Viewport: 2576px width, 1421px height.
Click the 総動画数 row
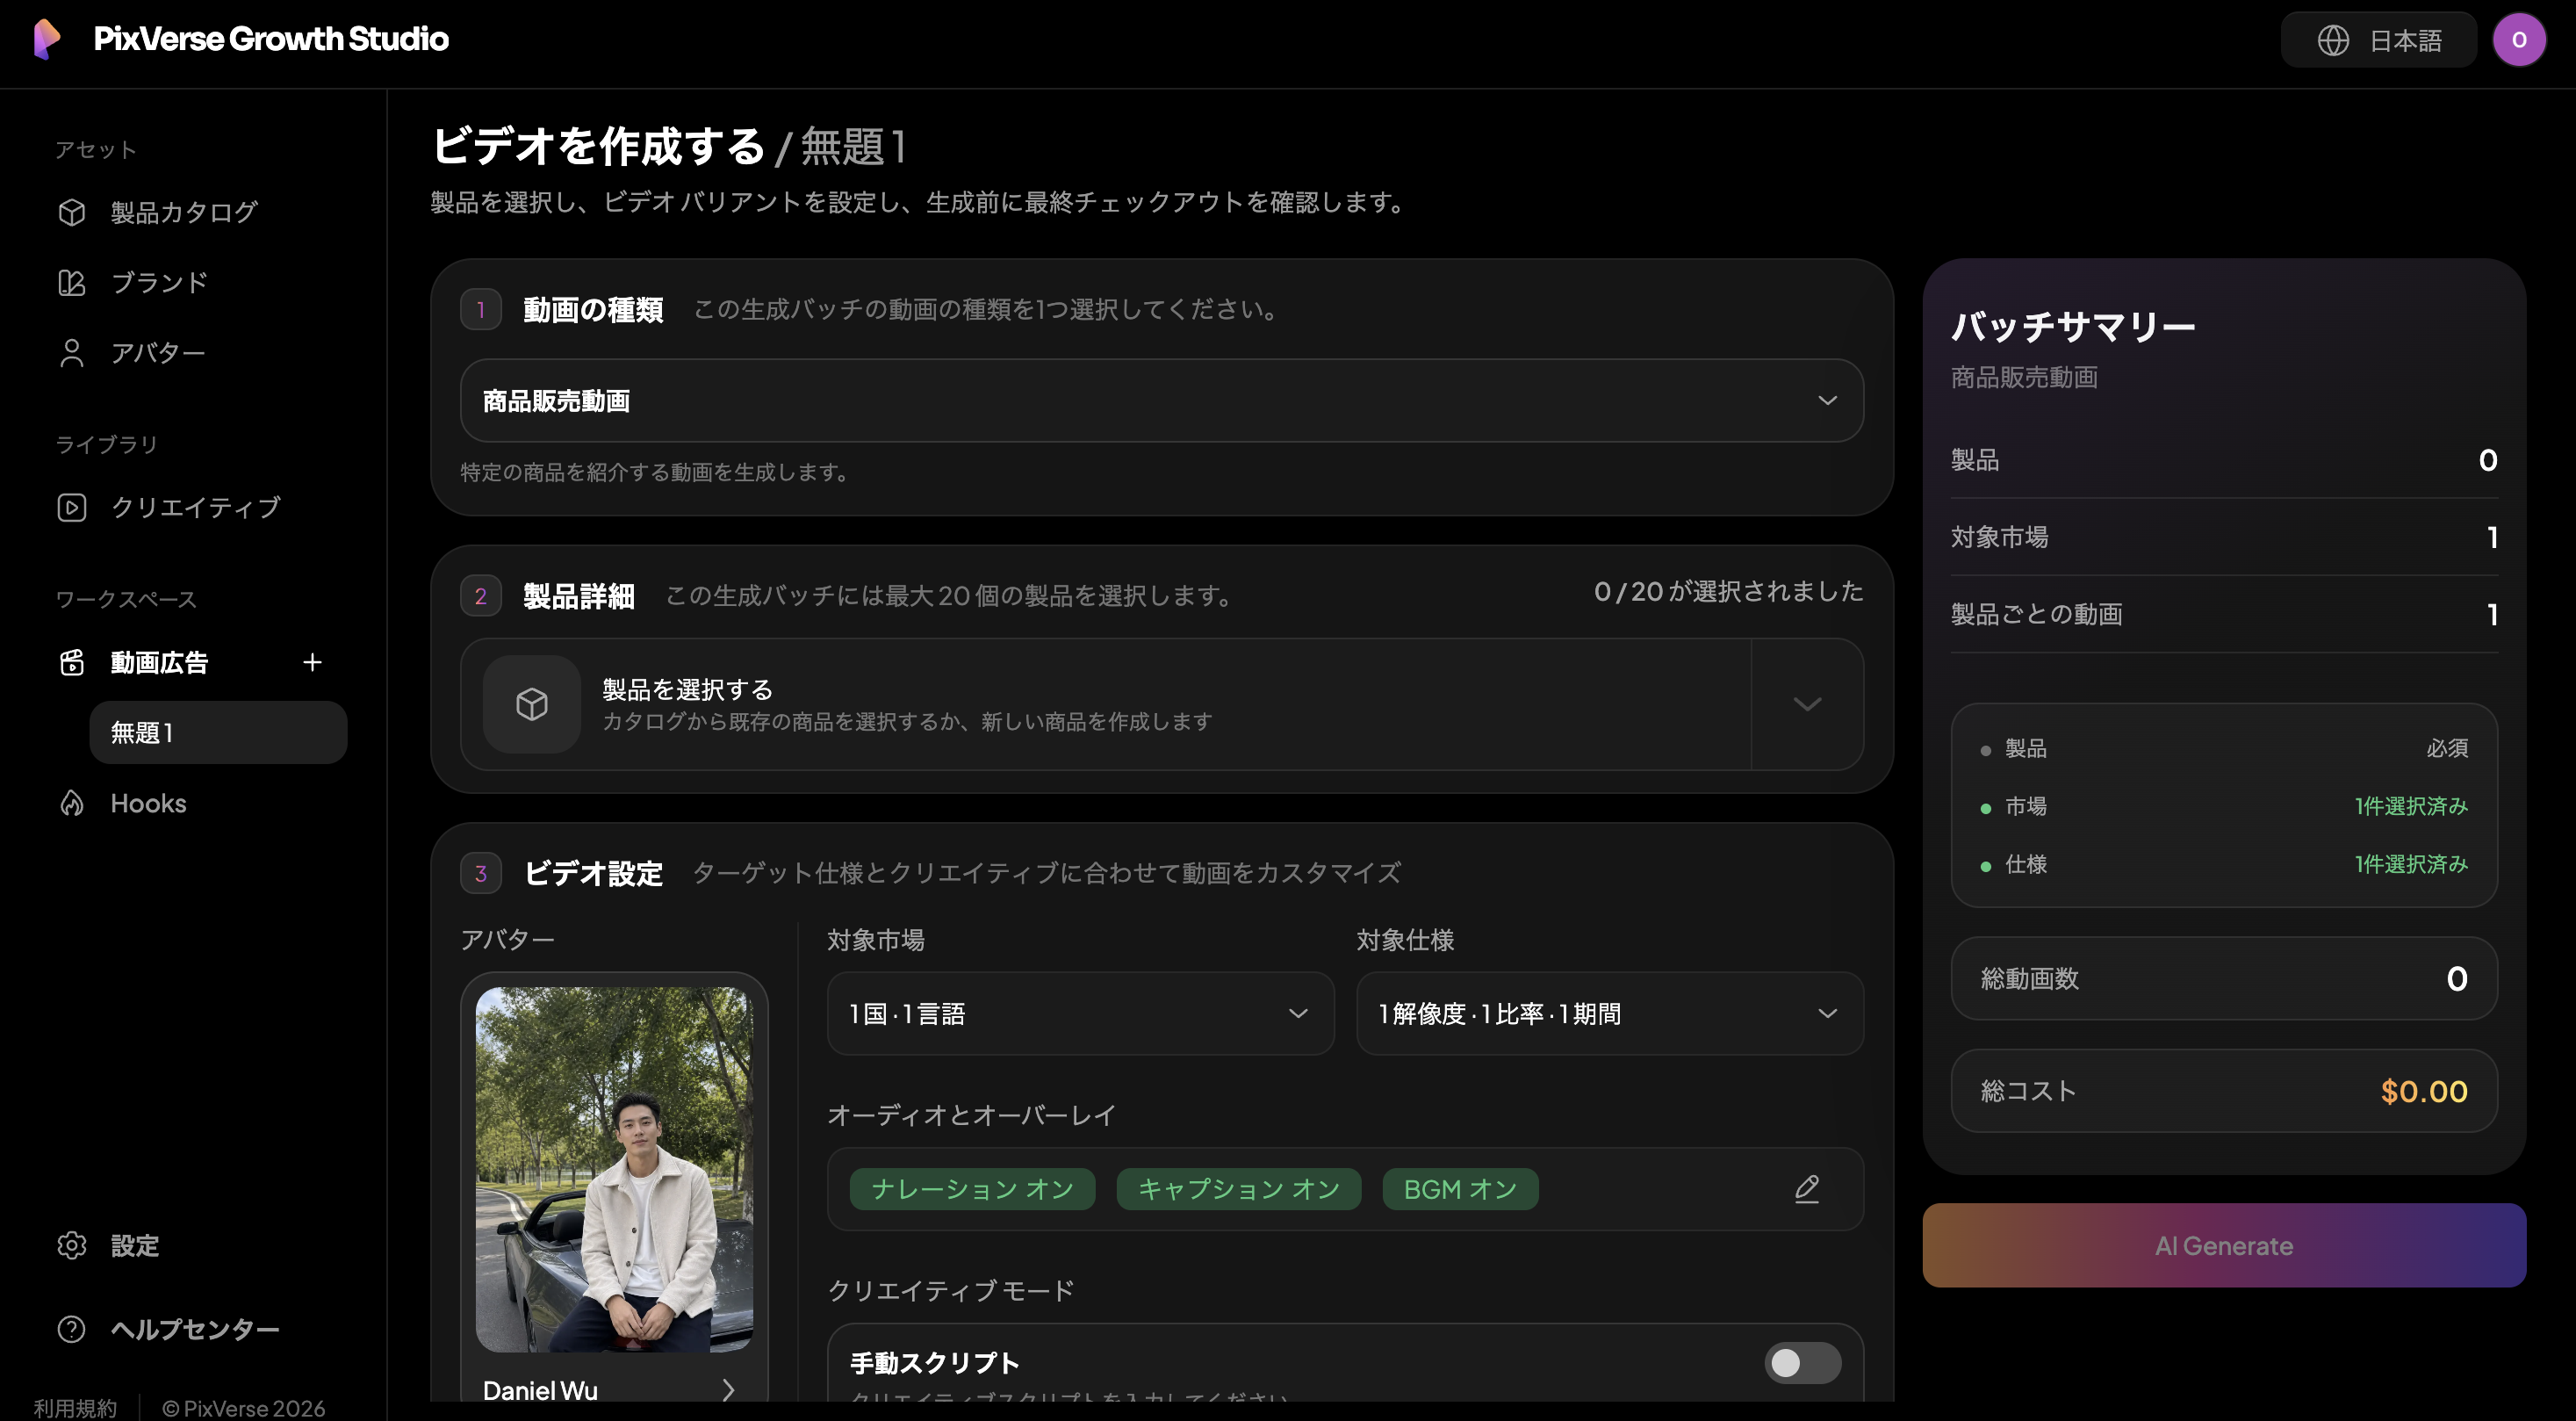[x=2223, y=978]
